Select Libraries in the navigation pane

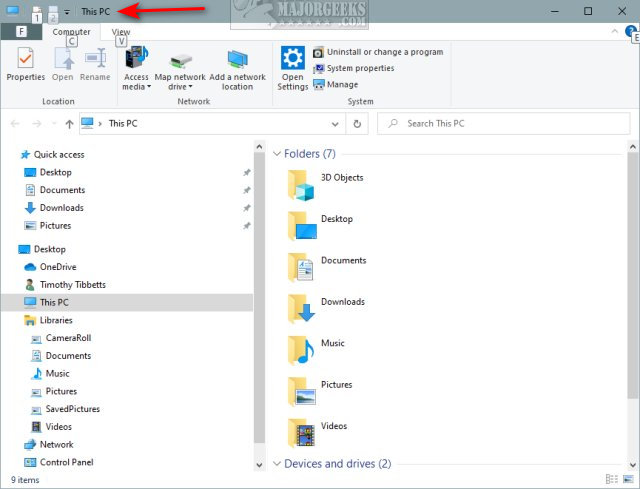coord(56,320)
